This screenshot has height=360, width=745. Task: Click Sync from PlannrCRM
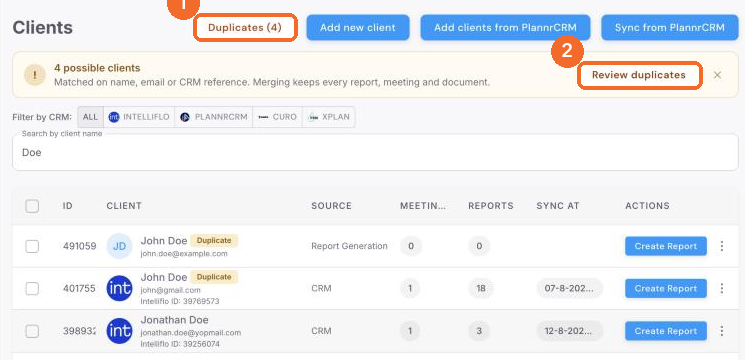669,28
